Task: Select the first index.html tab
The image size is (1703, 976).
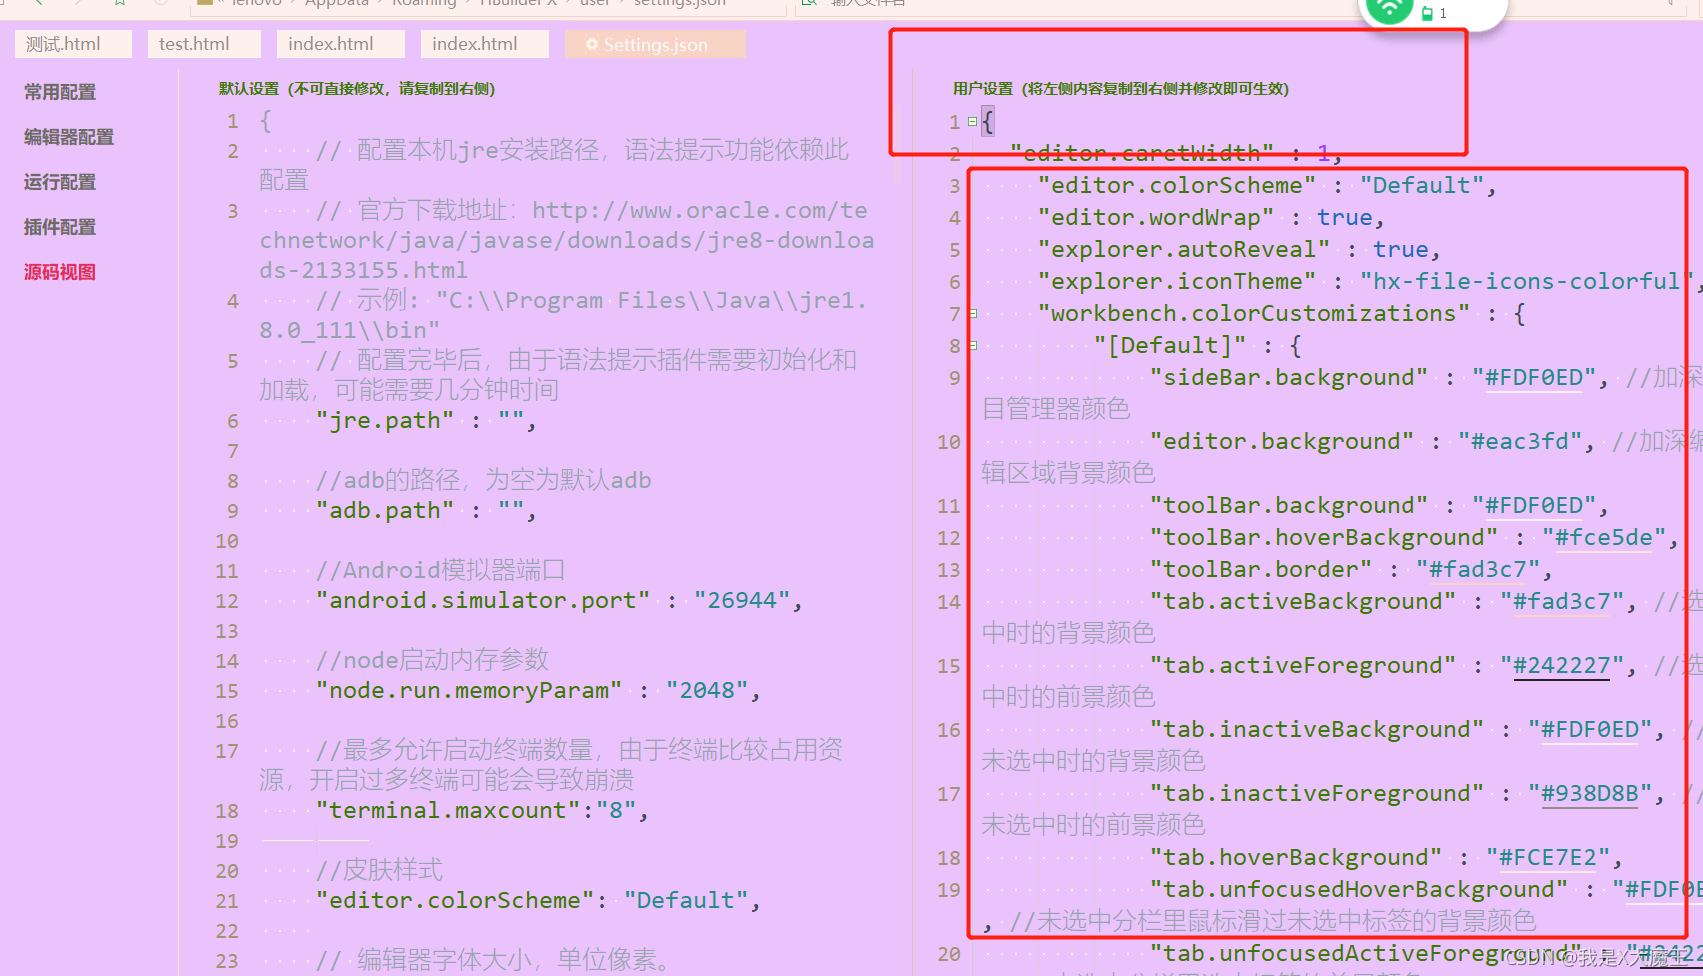Action: [341, 44]
